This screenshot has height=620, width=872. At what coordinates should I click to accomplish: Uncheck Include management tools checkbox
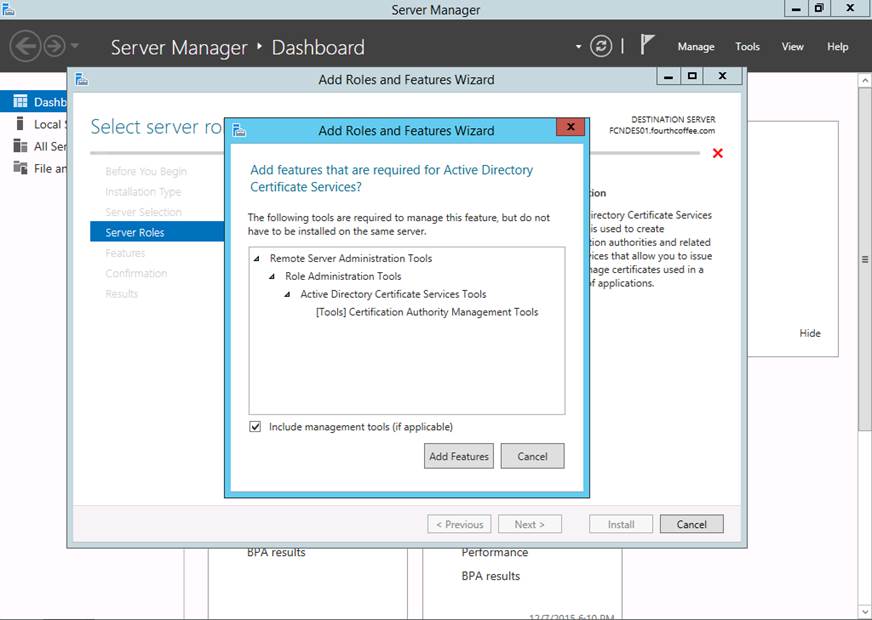pyautogui.click(x=256, y=427)
